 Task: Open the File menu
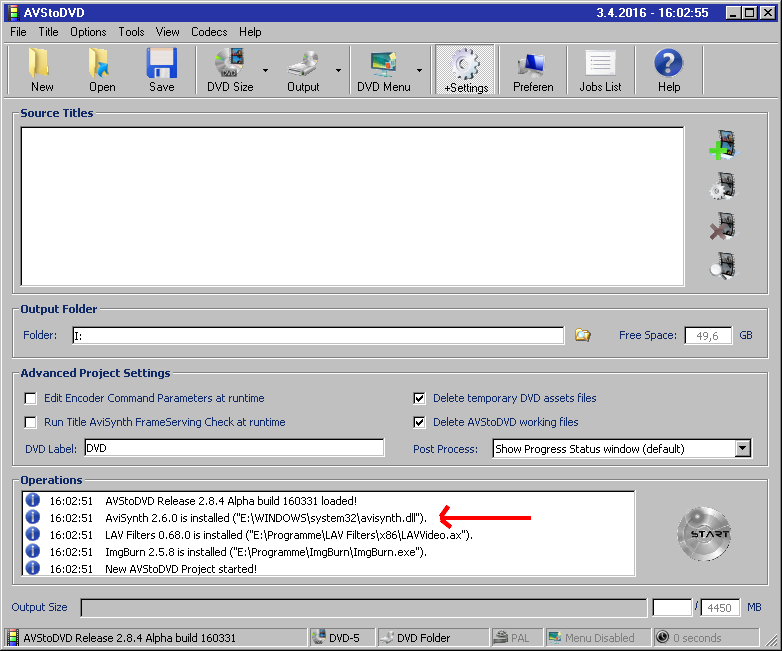[18, 32]
